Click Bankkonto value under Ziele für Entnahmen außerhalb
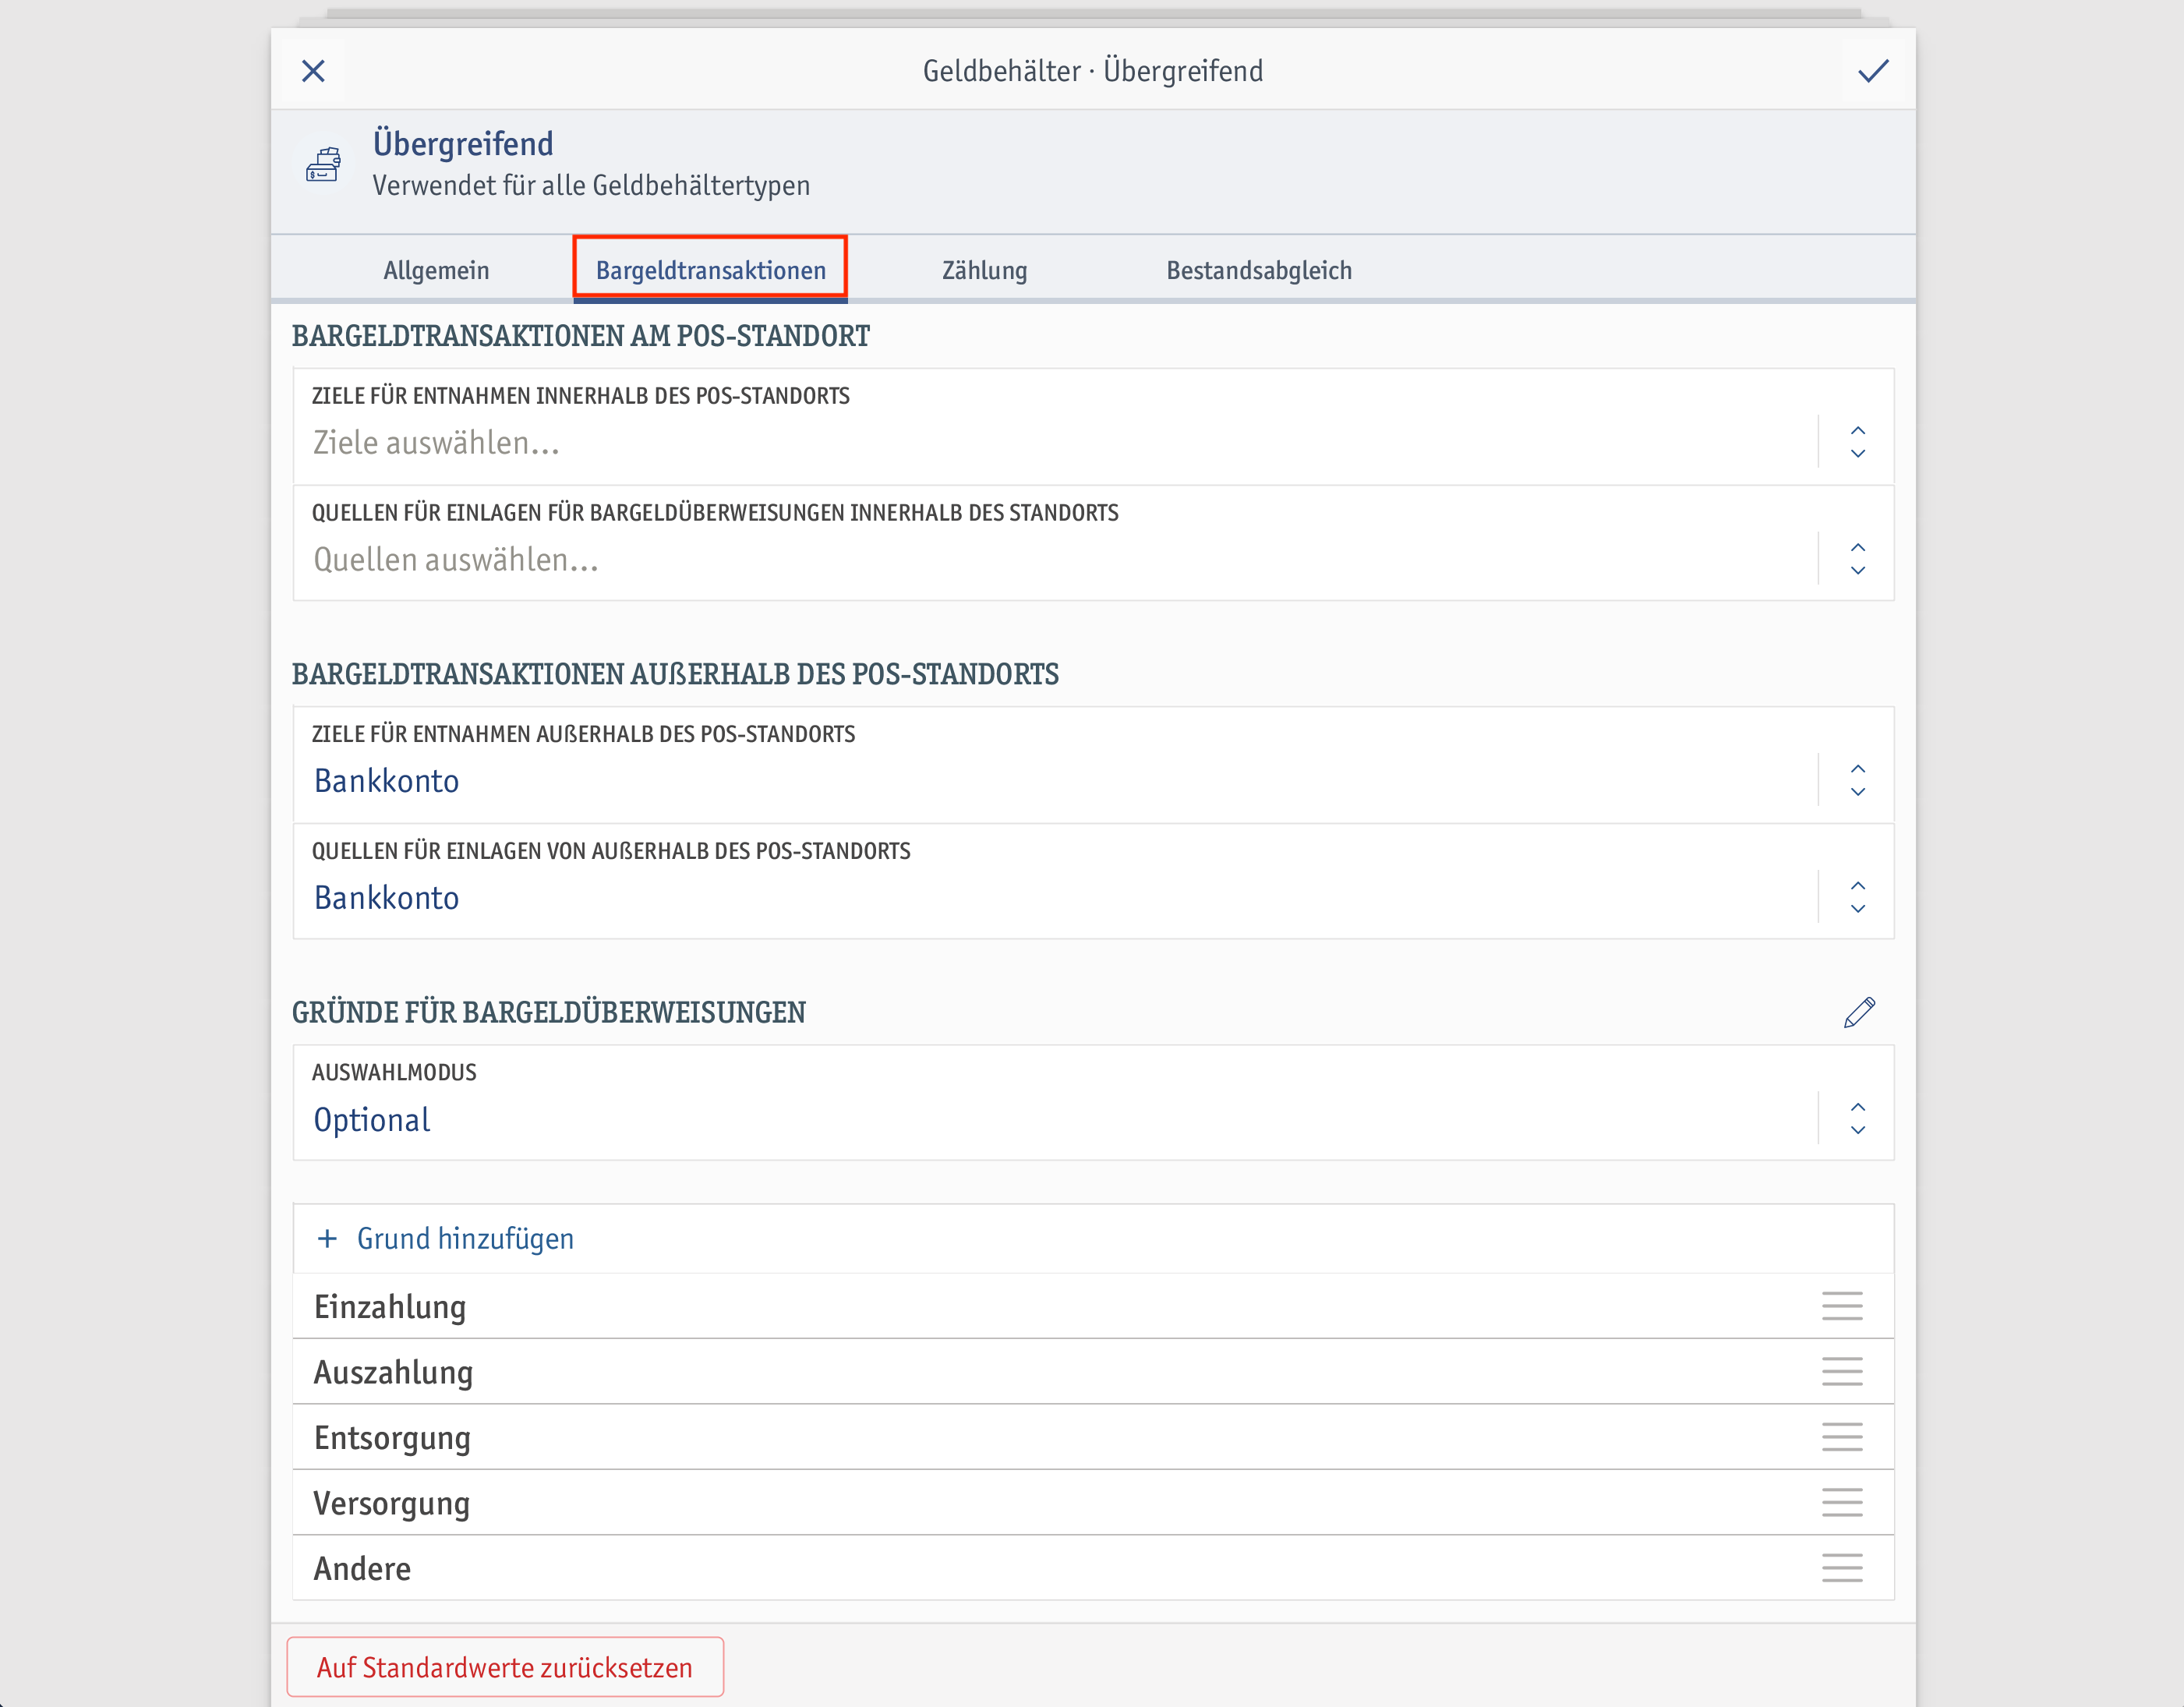2184x1707 pixels. pyautogui.click(x=387, y=781)
